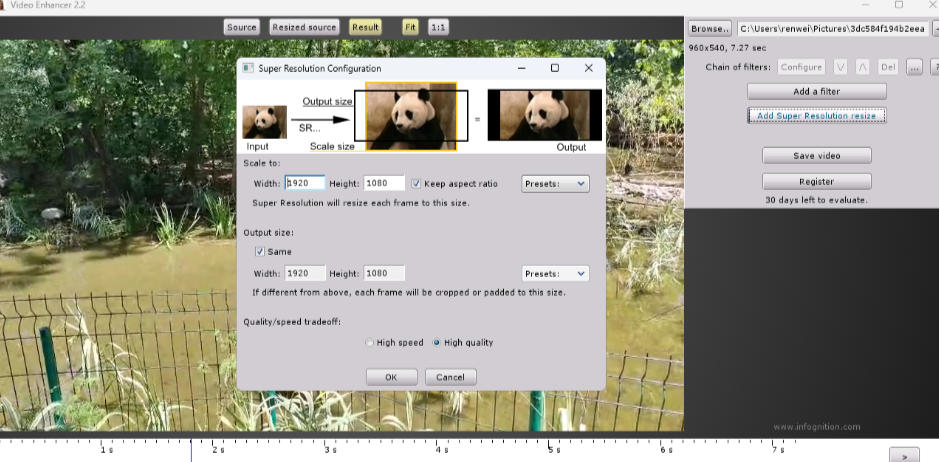Click the move filter up arrow button

[862, 67]
